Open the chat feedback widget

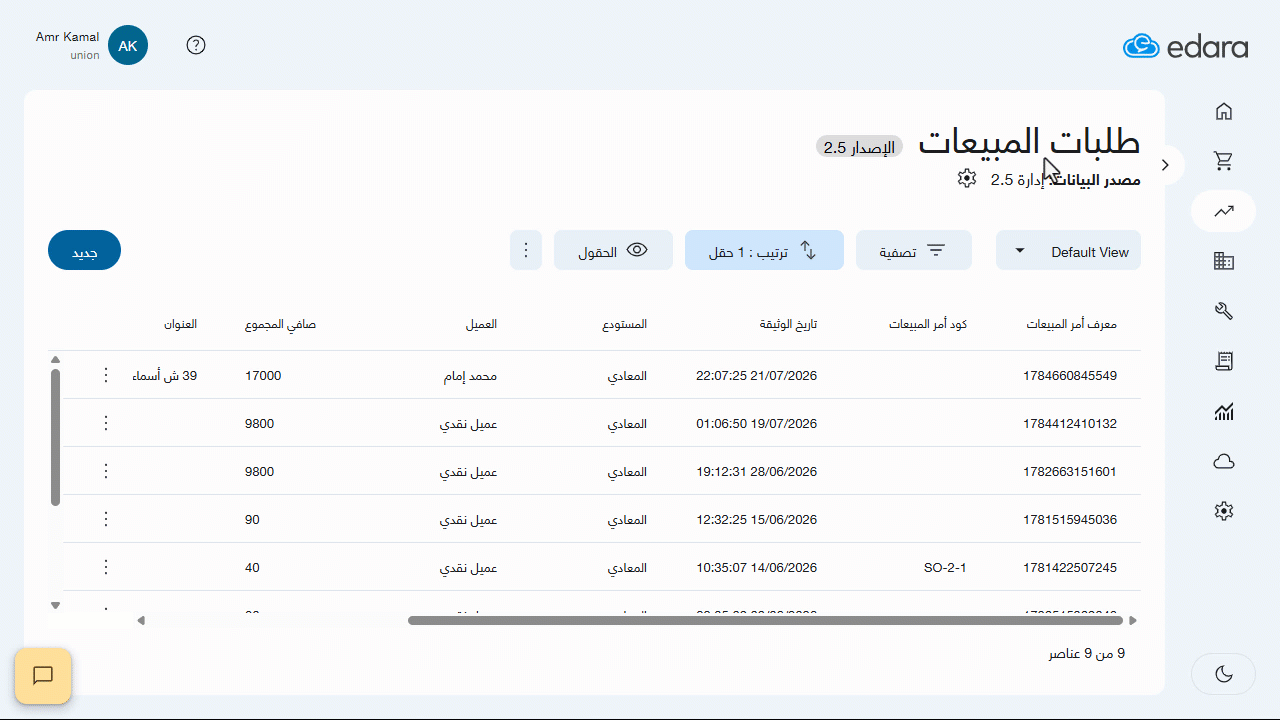pyautogui.click(x=43, y=676)
